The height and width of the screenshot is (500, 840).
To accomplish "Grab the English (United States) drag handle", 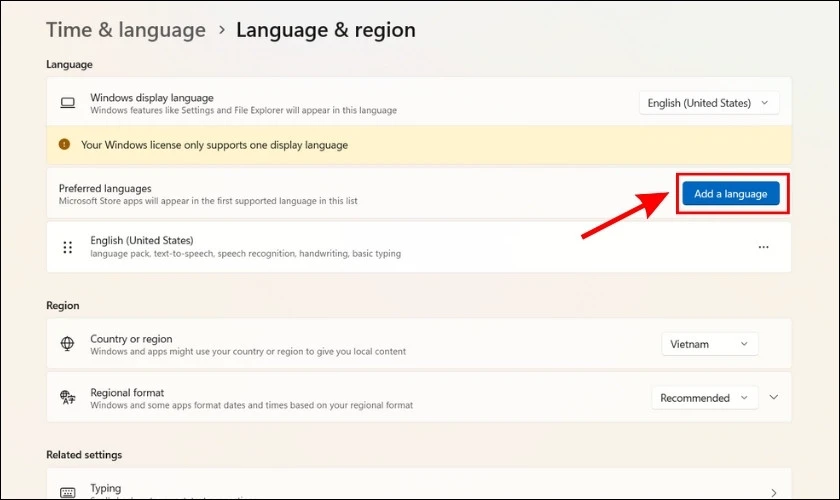I will [68, 247].
